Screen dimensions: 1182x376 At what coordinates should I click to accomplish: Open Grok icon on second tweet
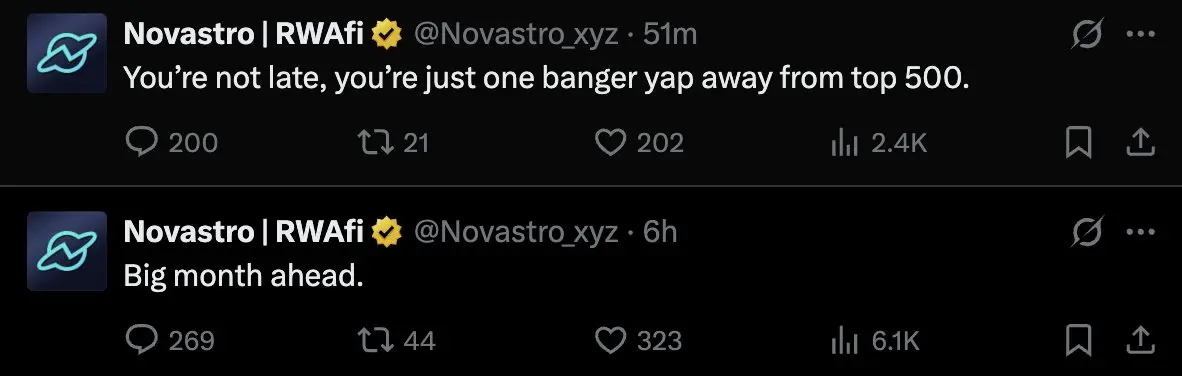point(1089,232)
